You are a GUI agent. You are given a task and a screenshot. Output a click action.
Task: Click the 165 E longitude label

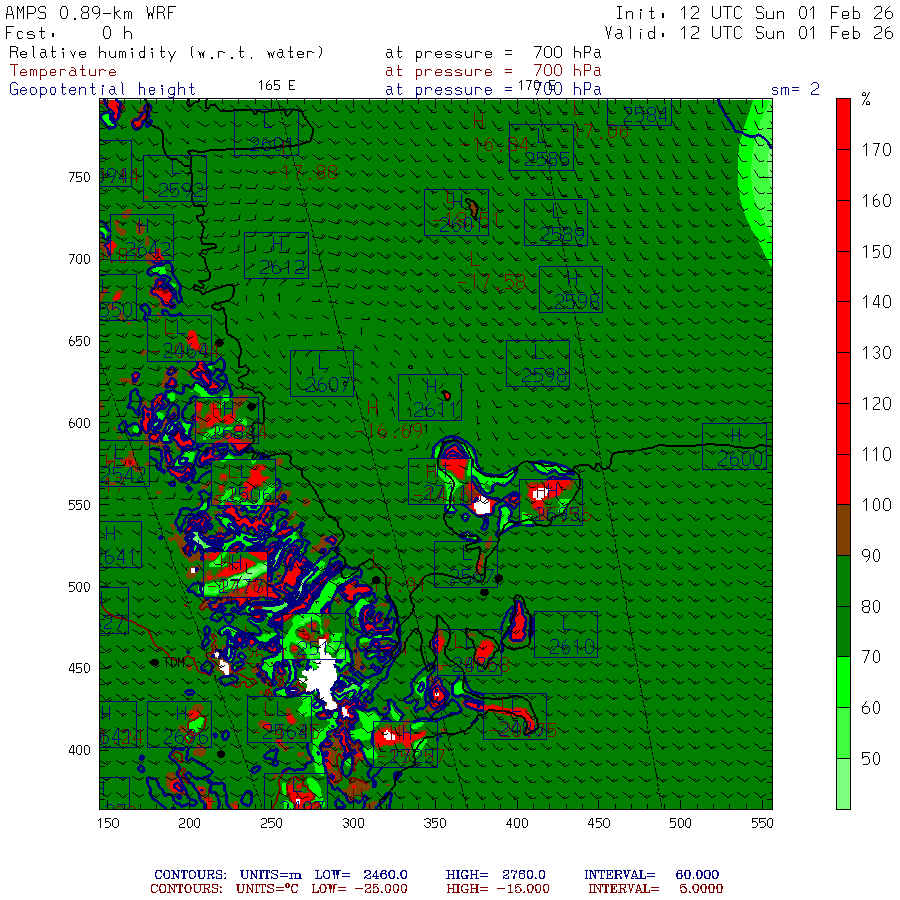(x=277, y=86)
